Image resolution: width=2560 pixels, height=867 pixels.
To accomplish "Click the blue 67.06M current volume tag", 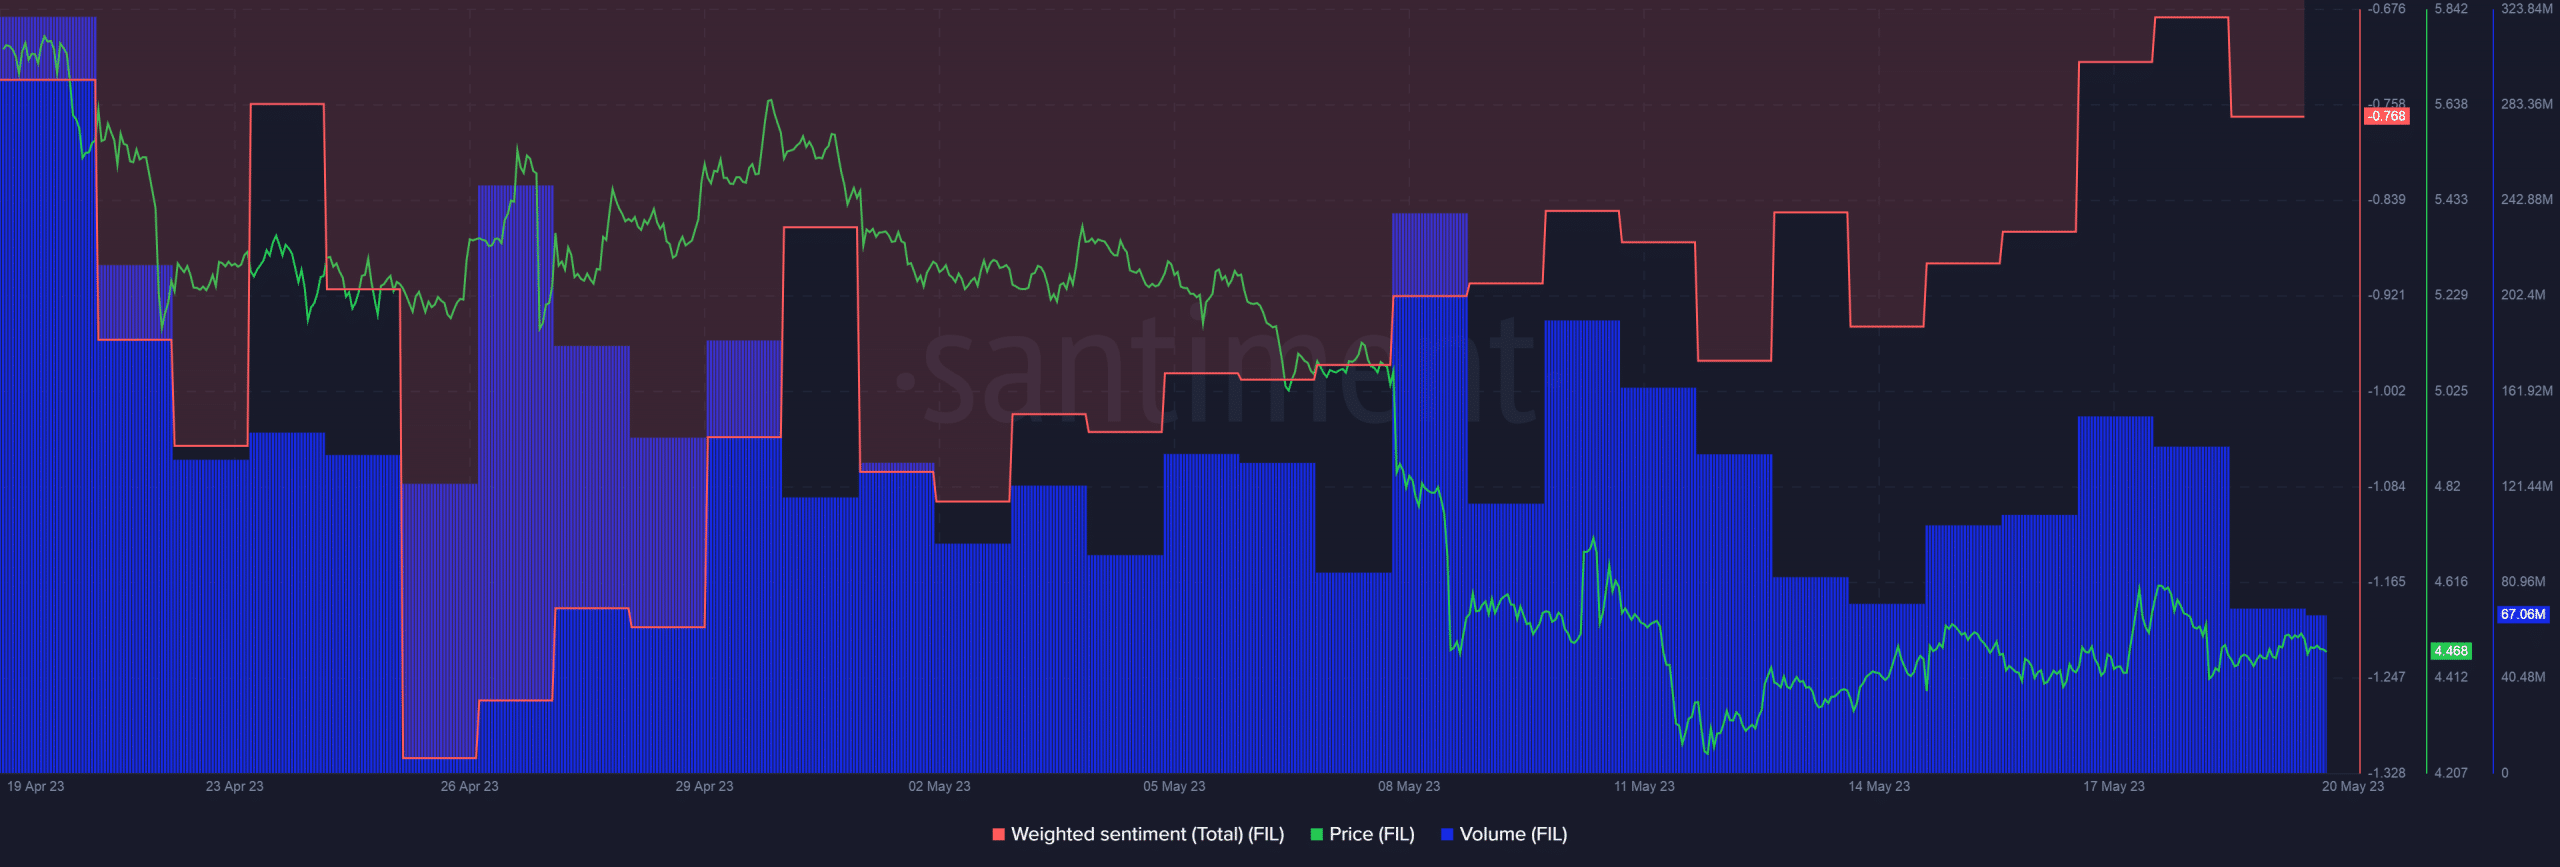I will [2523, 614].
